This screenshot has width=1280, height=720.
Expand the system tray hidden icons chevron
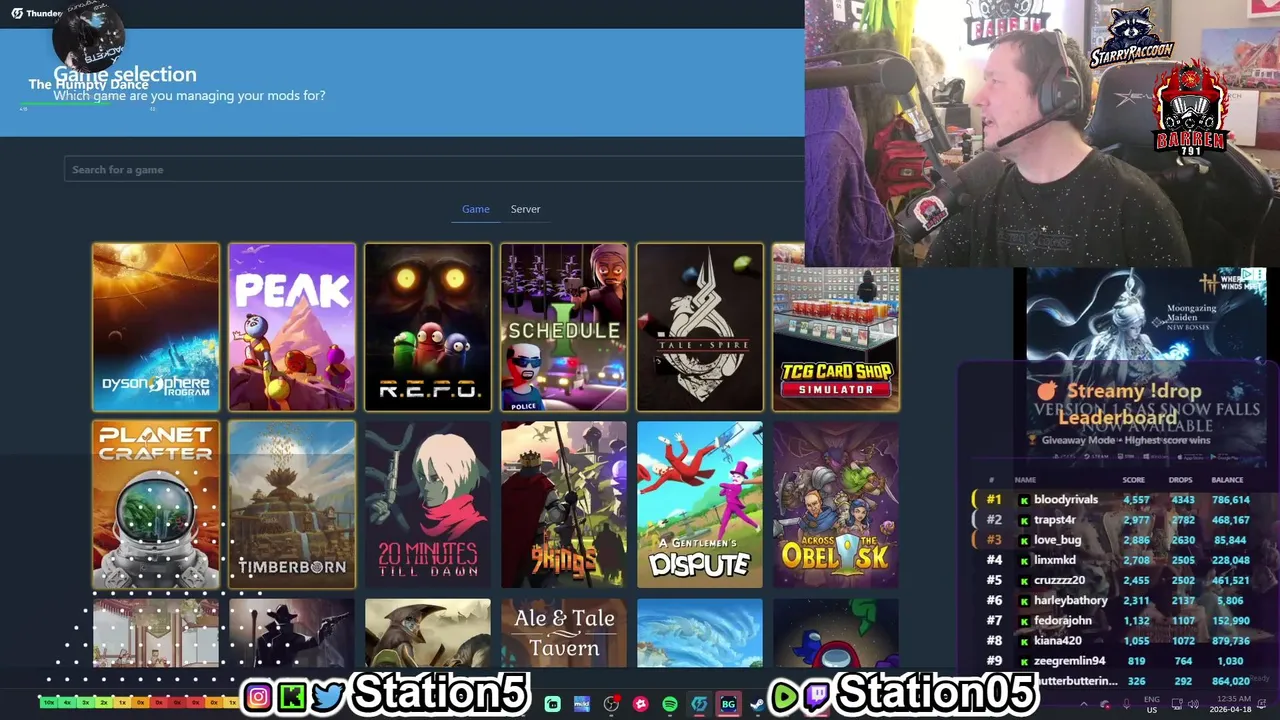coord(1084,704)
